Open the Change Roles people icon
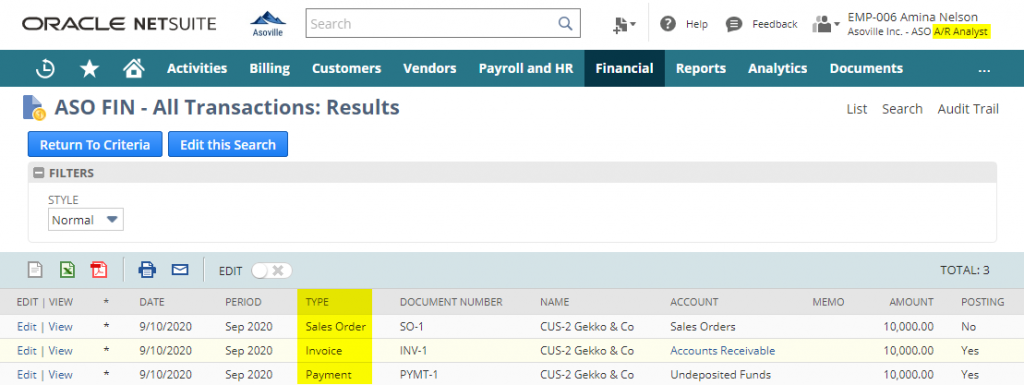This screenshot has height=385, width=1024. (x=825, y=24)
